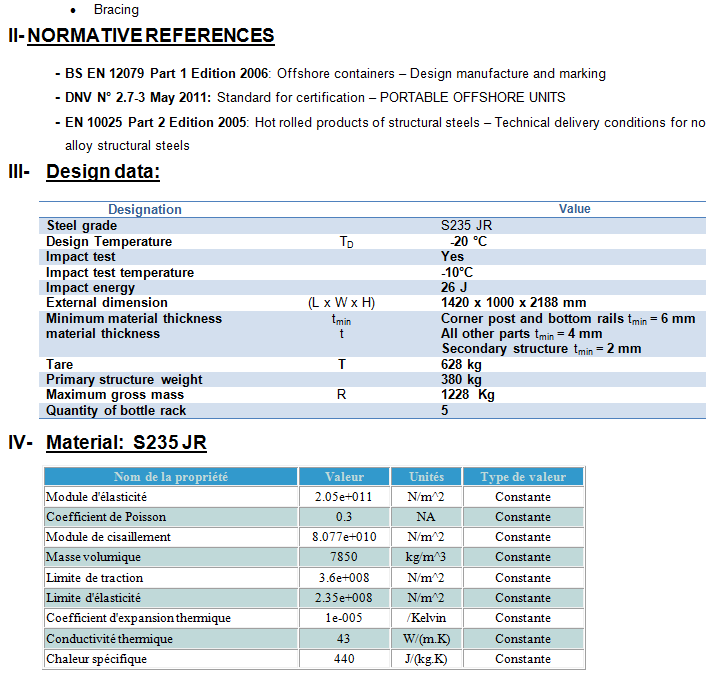The width and height of the screenshot is (706, 685).
Task: Click the 'Design Temperature' row label
Action: click(109, 241)
